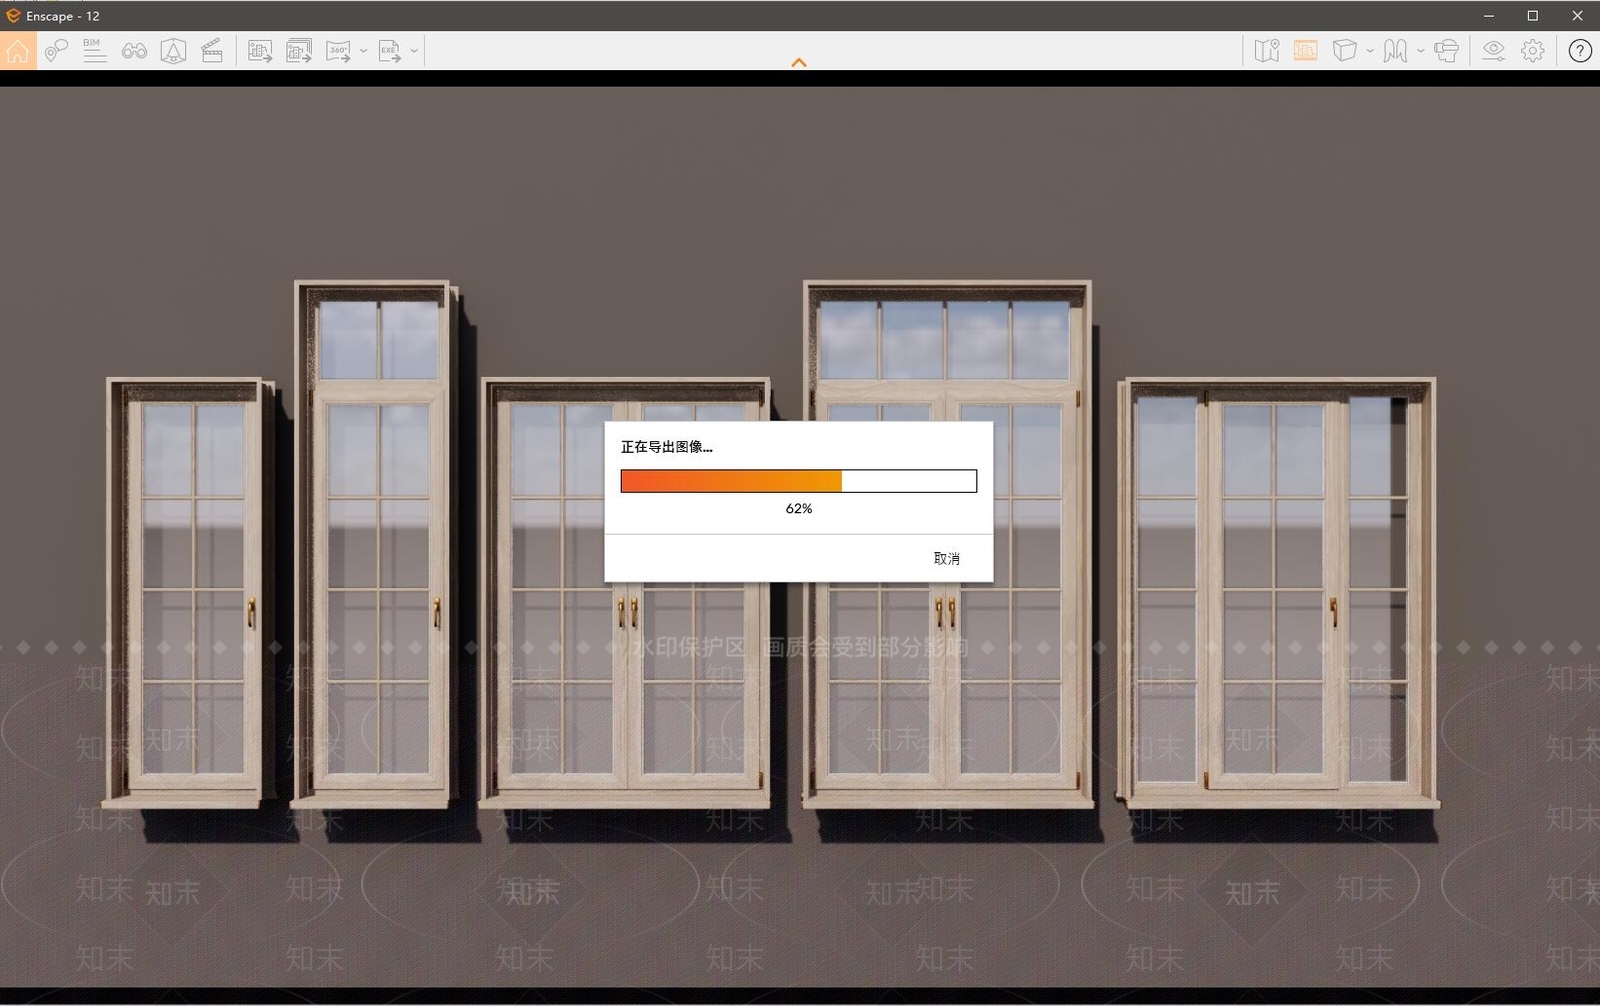Minimize the Enscape window
This screenshot has width=1600, height=1006.
click(1488, 16)
